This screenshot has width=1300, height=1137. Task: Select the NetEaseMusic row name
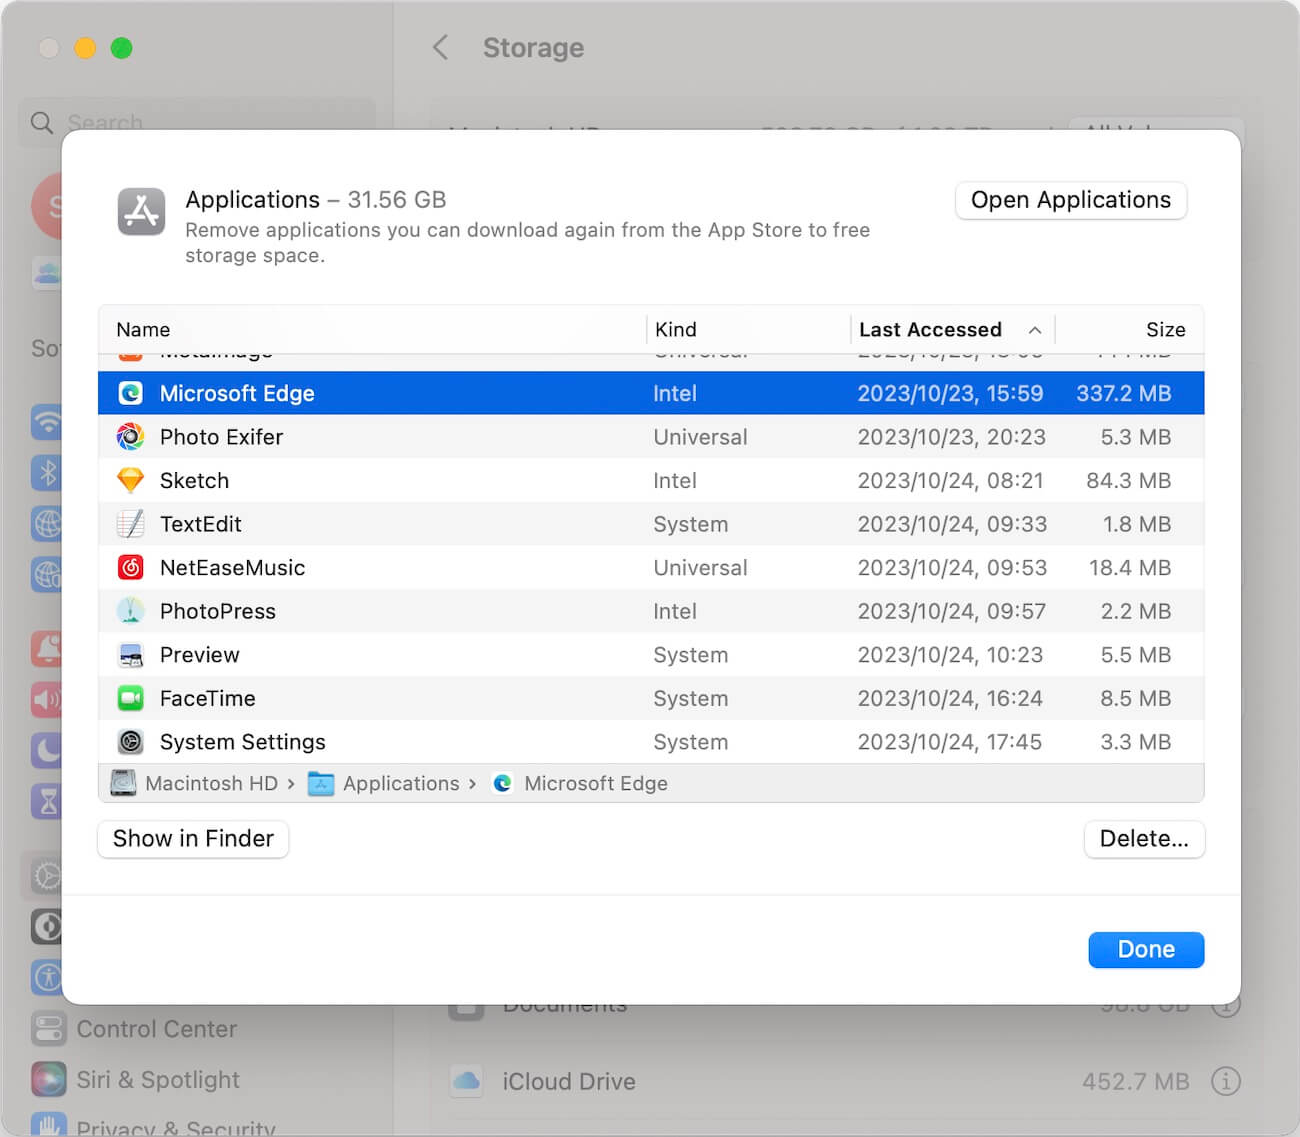point(232,568)
